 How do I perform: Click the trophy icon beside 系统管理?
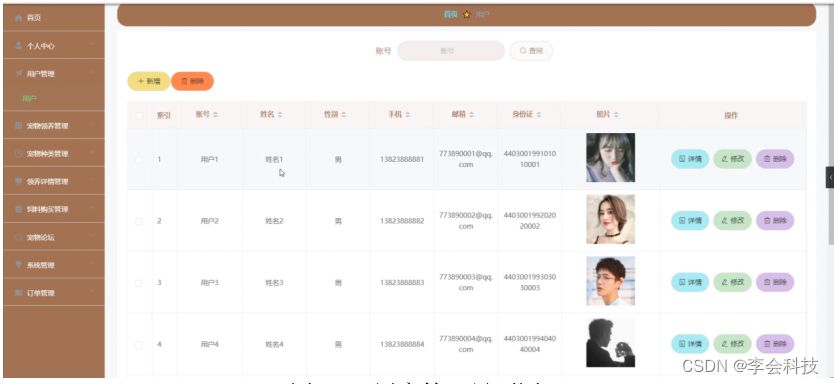(19, 265)
